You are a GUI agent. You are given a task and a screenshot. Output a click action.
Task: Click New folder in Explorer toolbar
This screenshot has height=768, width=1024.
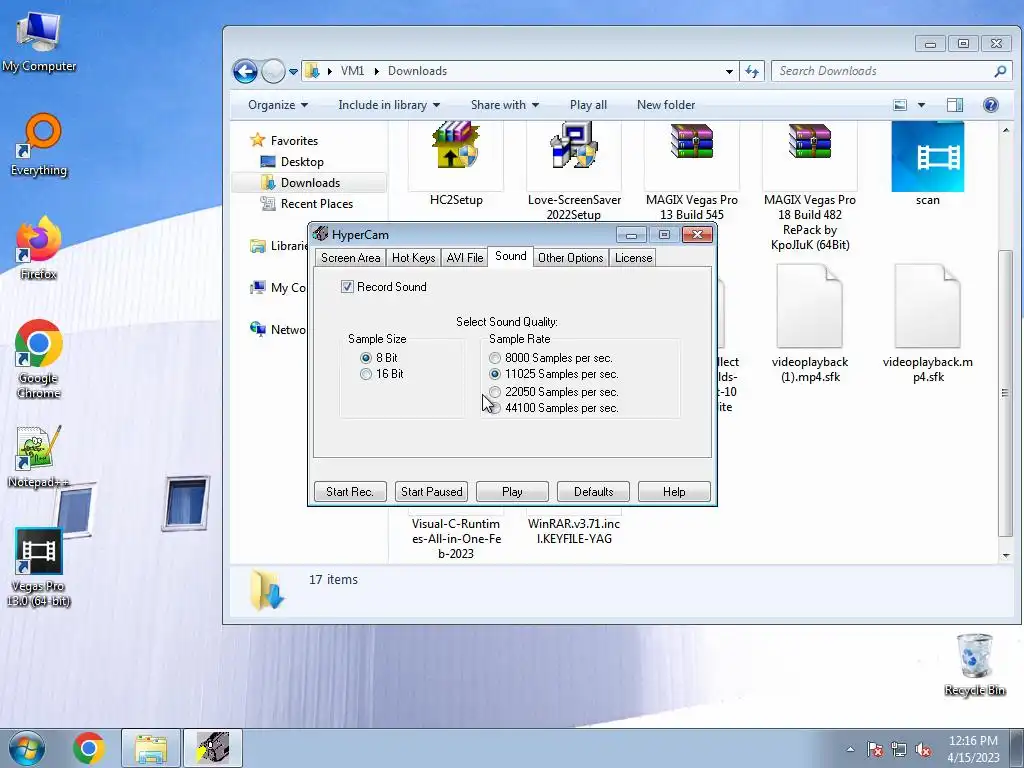pyautogui.click(x=665, y=105)
